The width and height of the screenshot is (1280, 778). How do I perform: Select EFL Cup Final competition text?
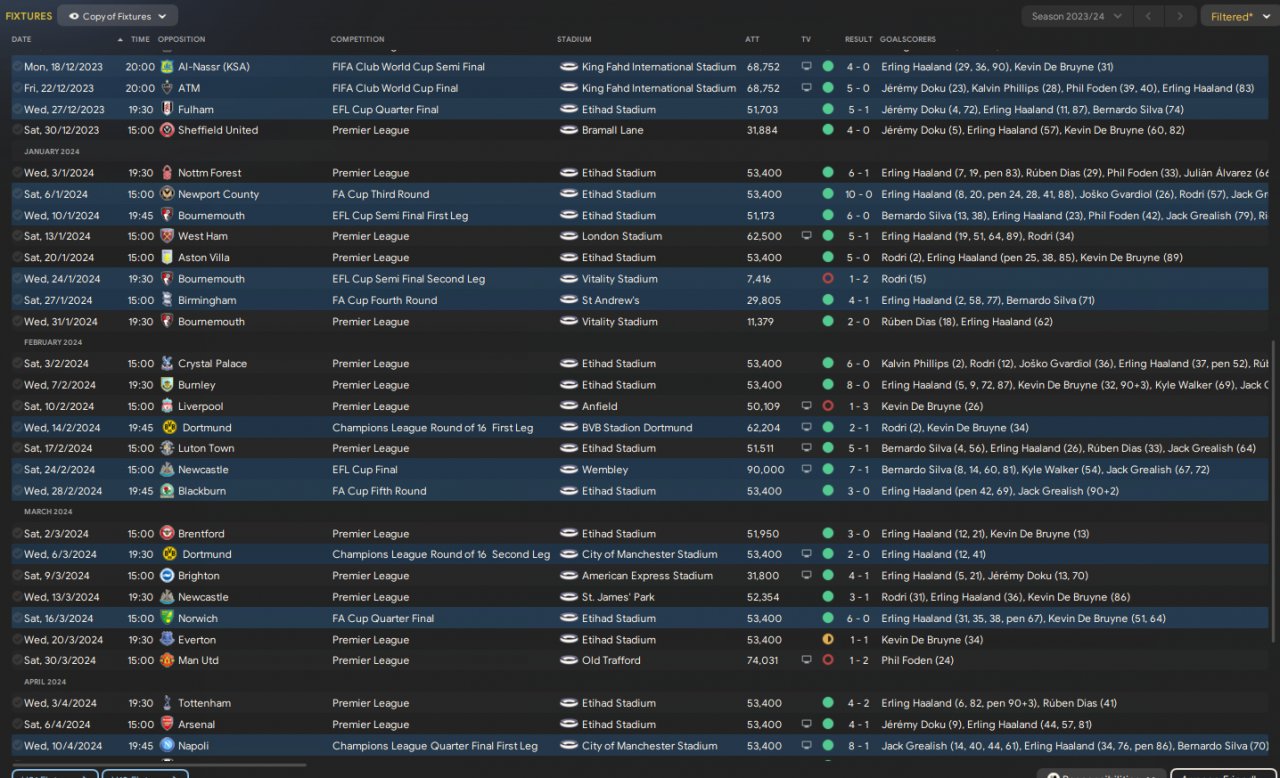pyautogui.click(x=365, y=470)
